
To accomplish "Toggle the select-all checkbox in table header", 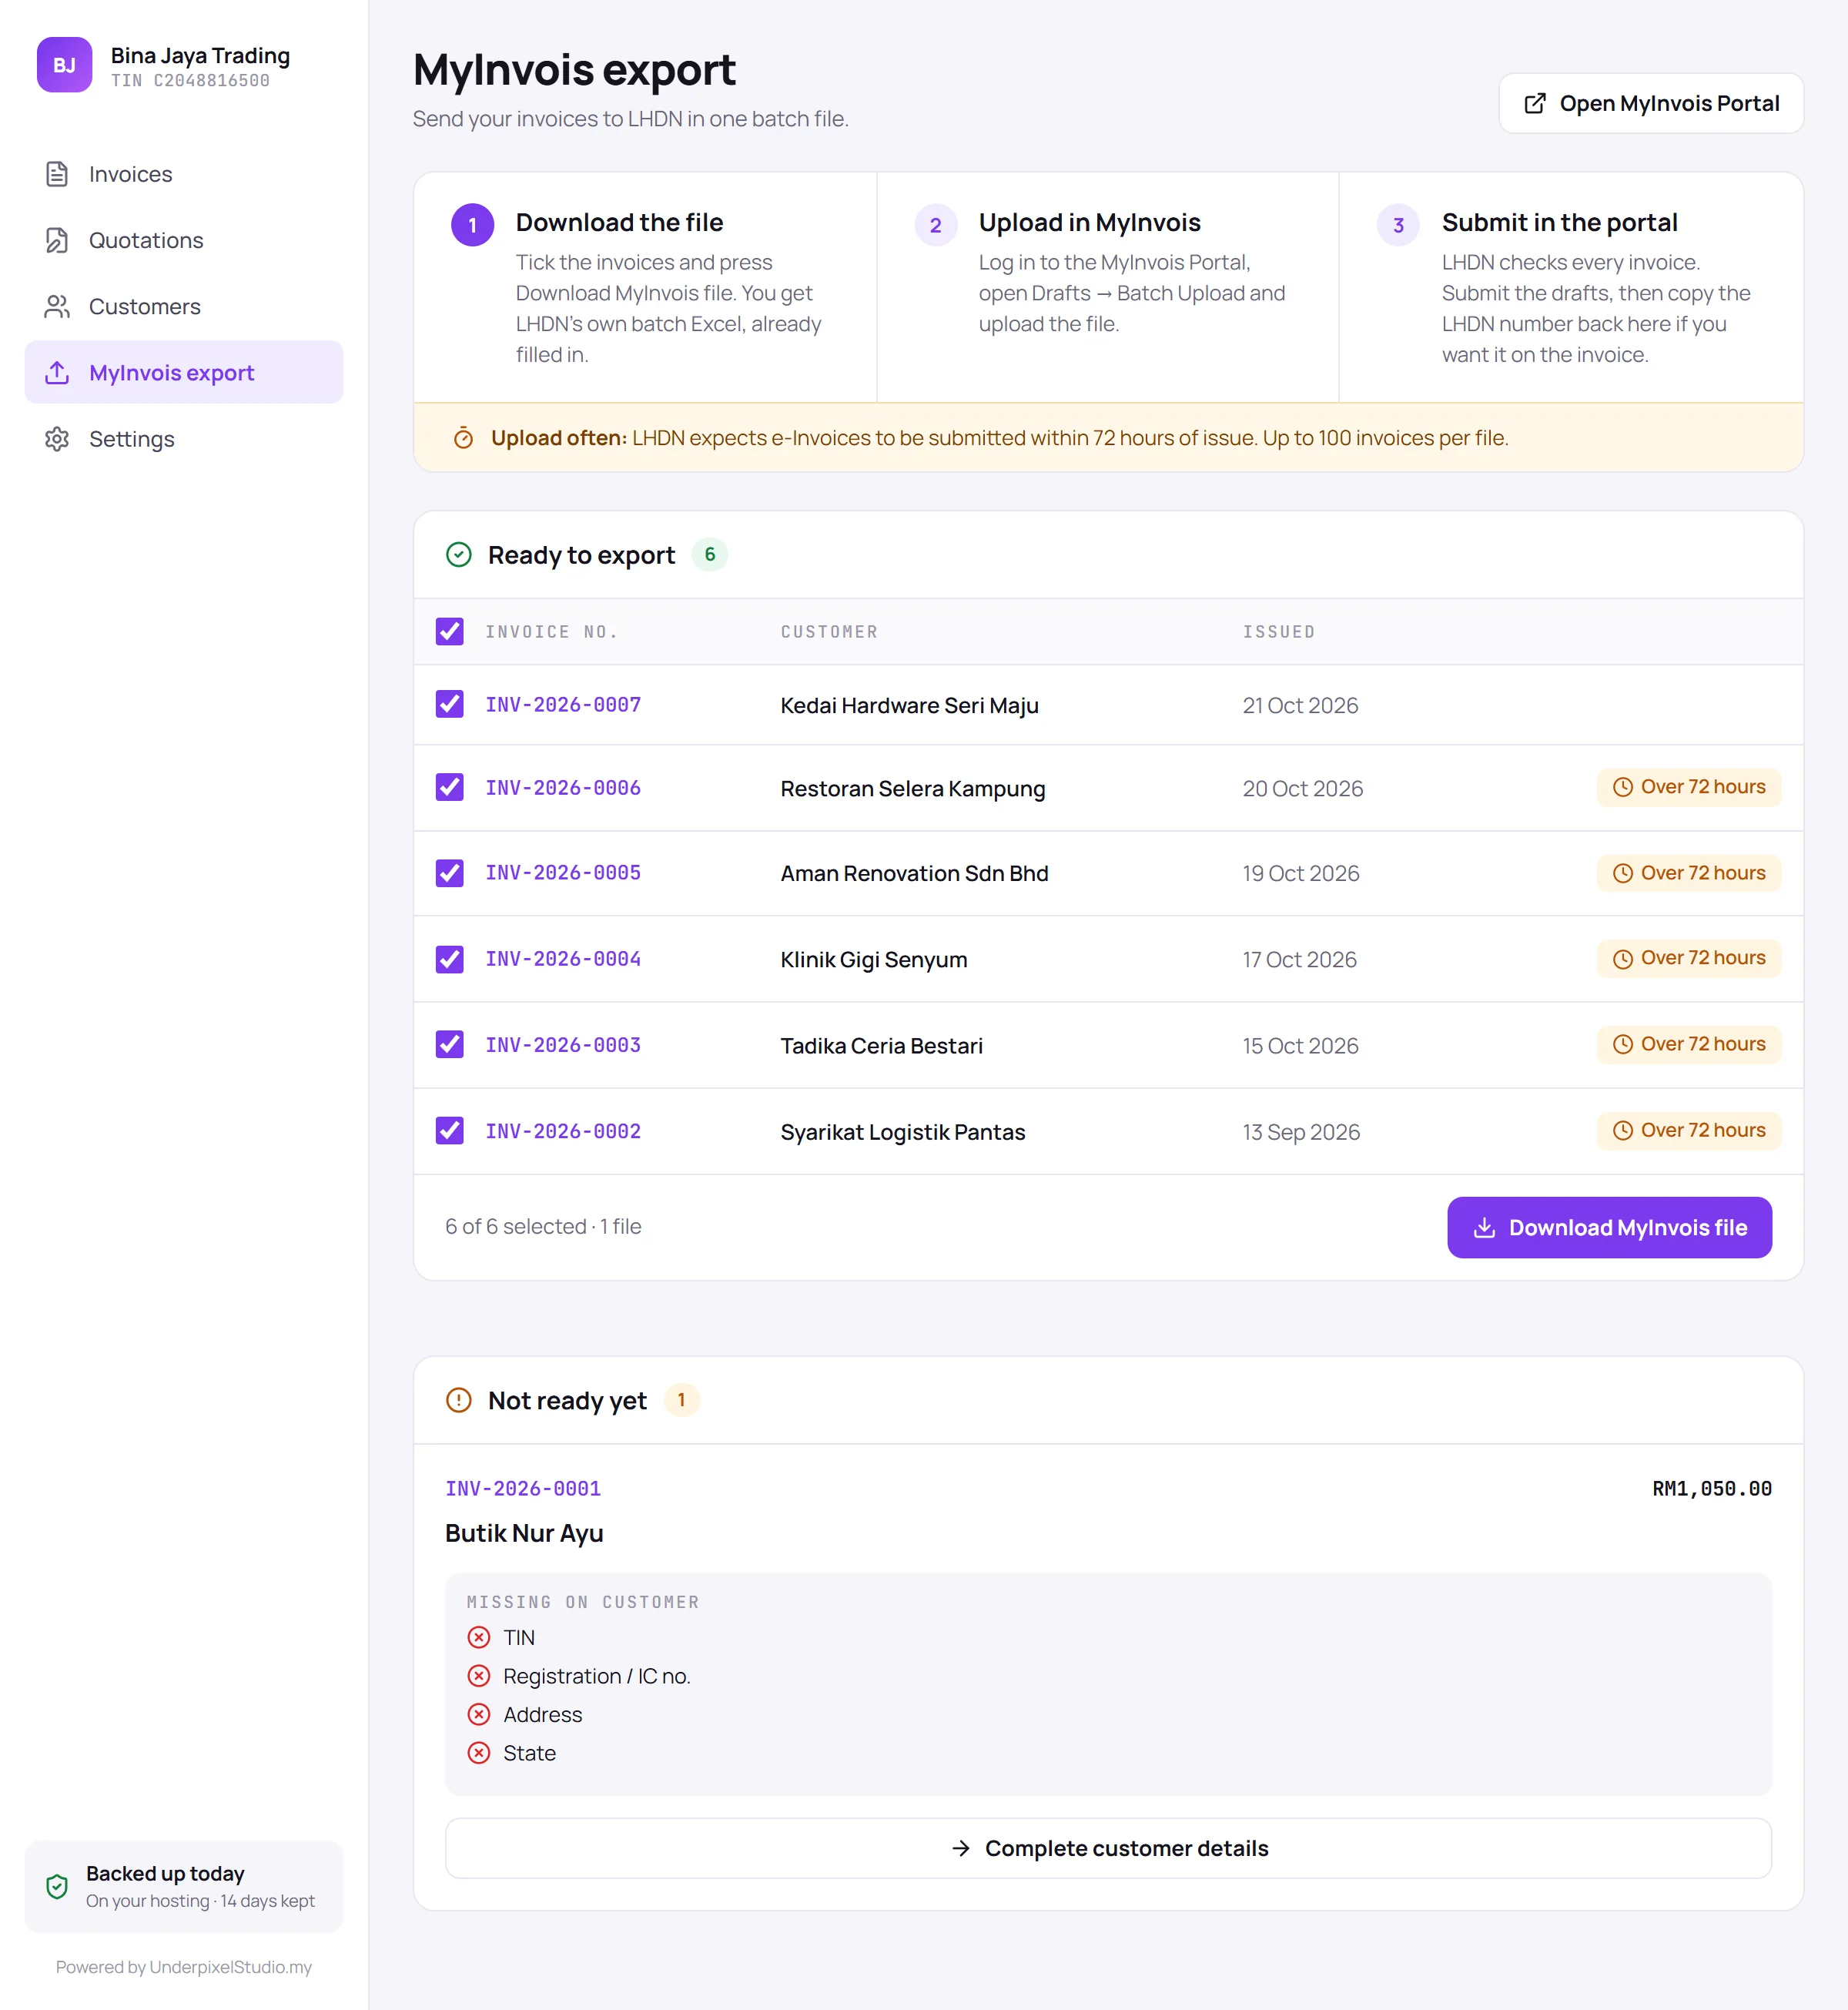I will 449,631.
